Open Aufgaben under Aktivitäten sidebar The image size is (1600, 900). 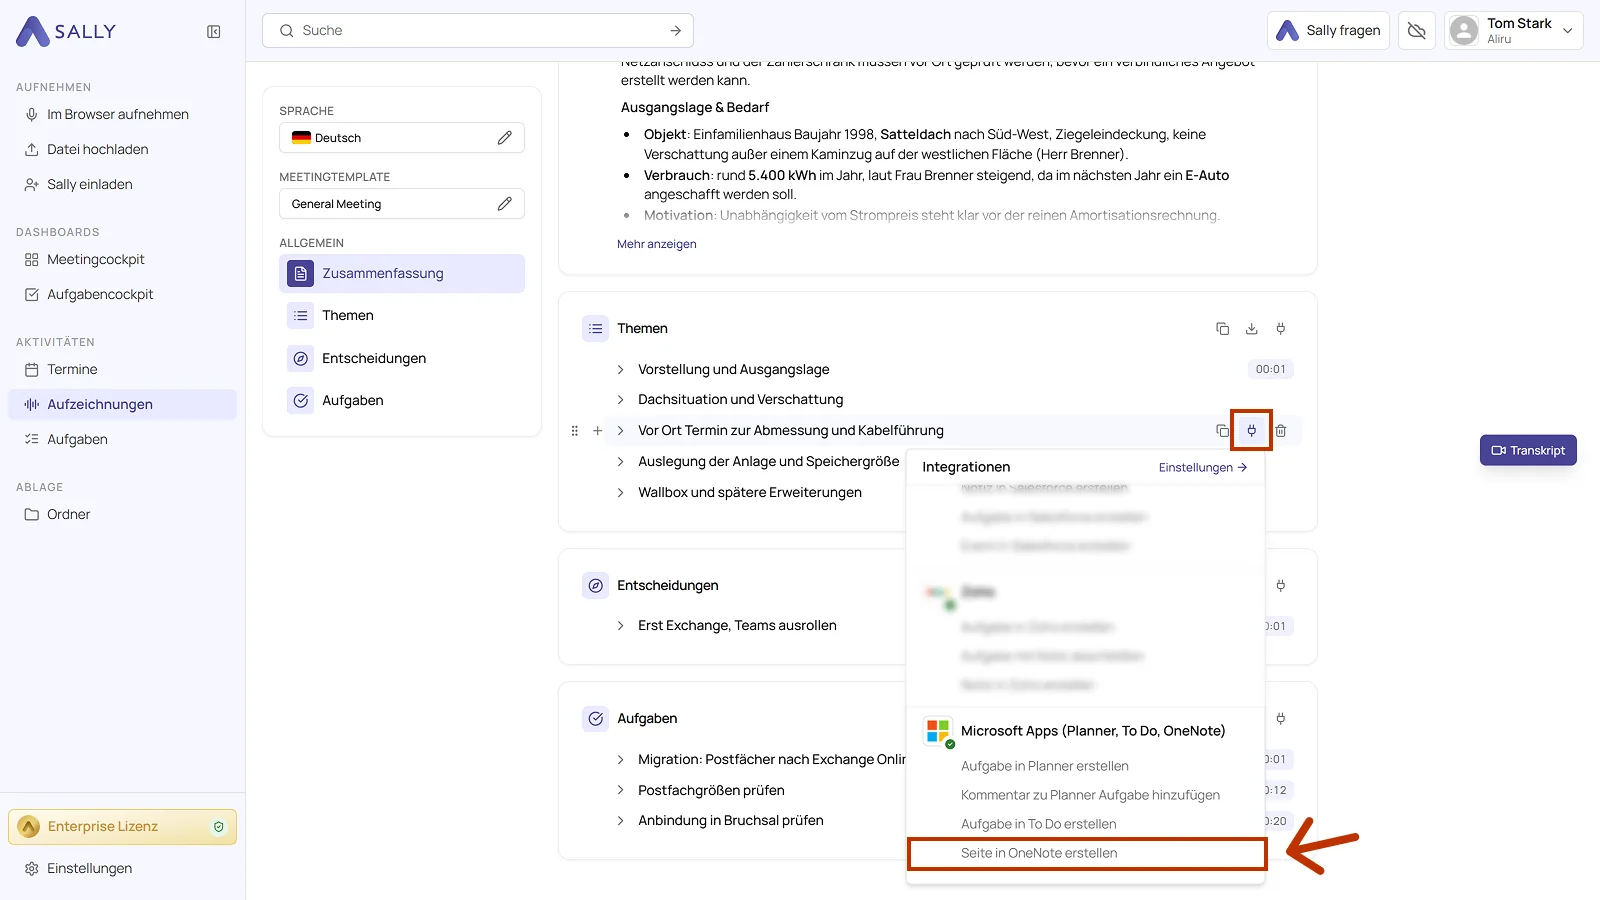tap(122, 440)
